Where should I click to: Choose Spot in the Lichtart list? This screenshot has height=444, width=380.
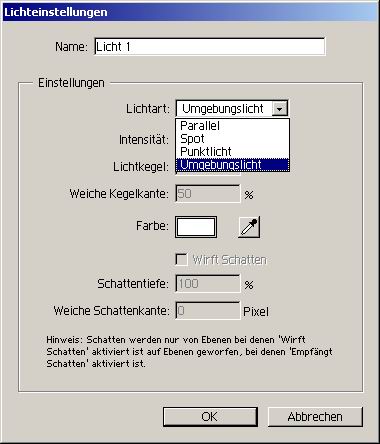coord(232,139)
